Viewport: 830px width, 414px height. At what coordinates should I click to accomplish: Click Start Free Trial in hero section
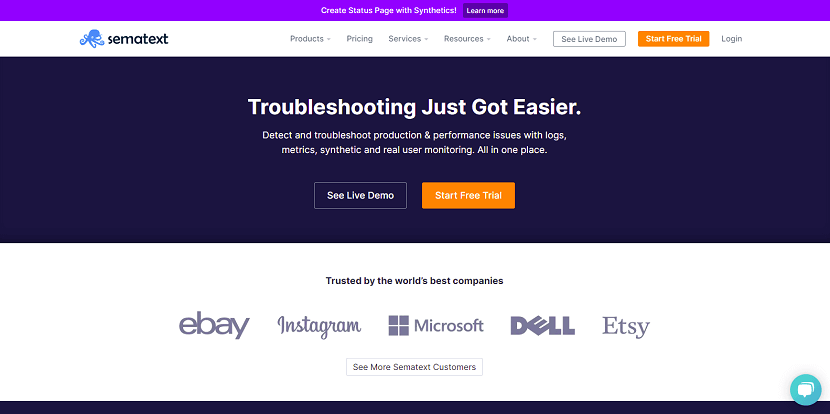click(x=468, y=195)
